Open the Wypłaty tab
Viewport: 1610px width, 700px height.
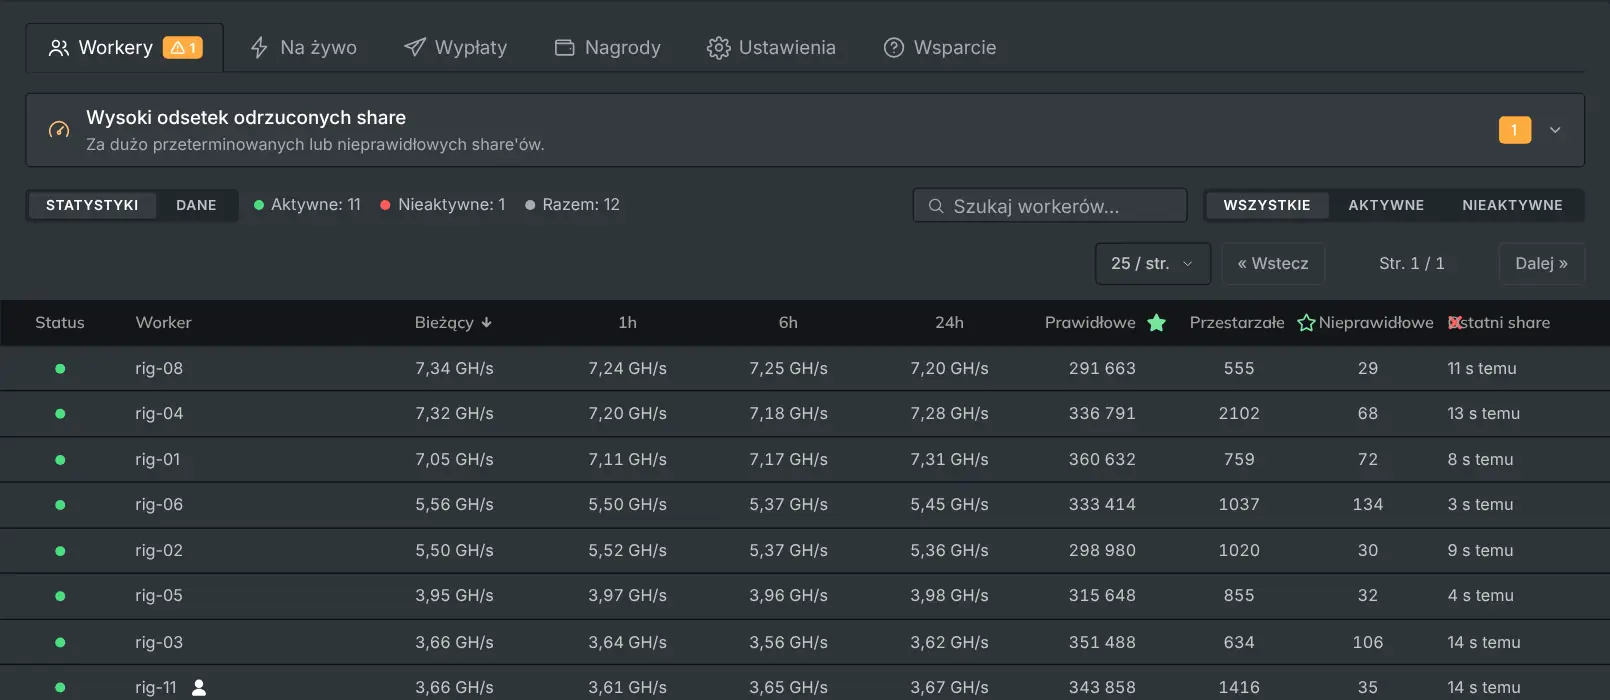(x=455, y=48)
